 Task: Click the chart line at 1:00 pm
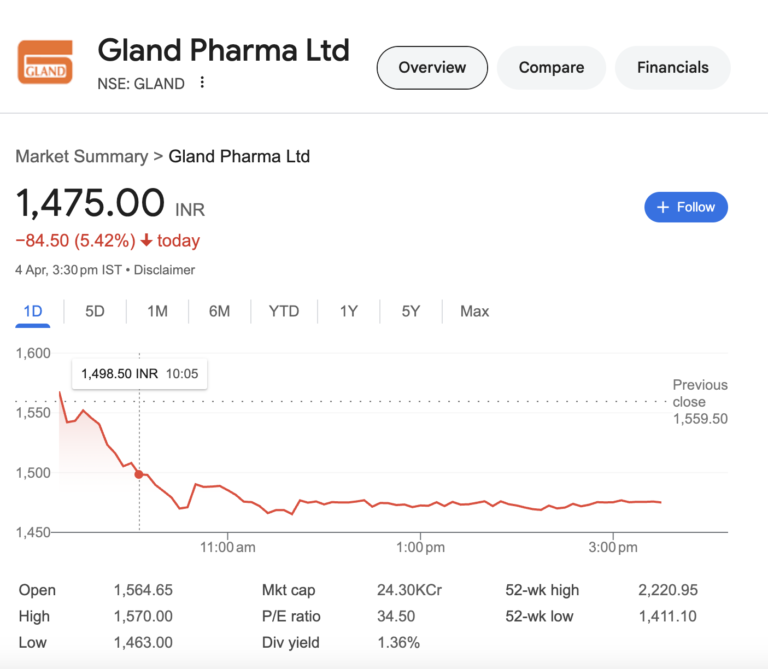tap(420, 505)
